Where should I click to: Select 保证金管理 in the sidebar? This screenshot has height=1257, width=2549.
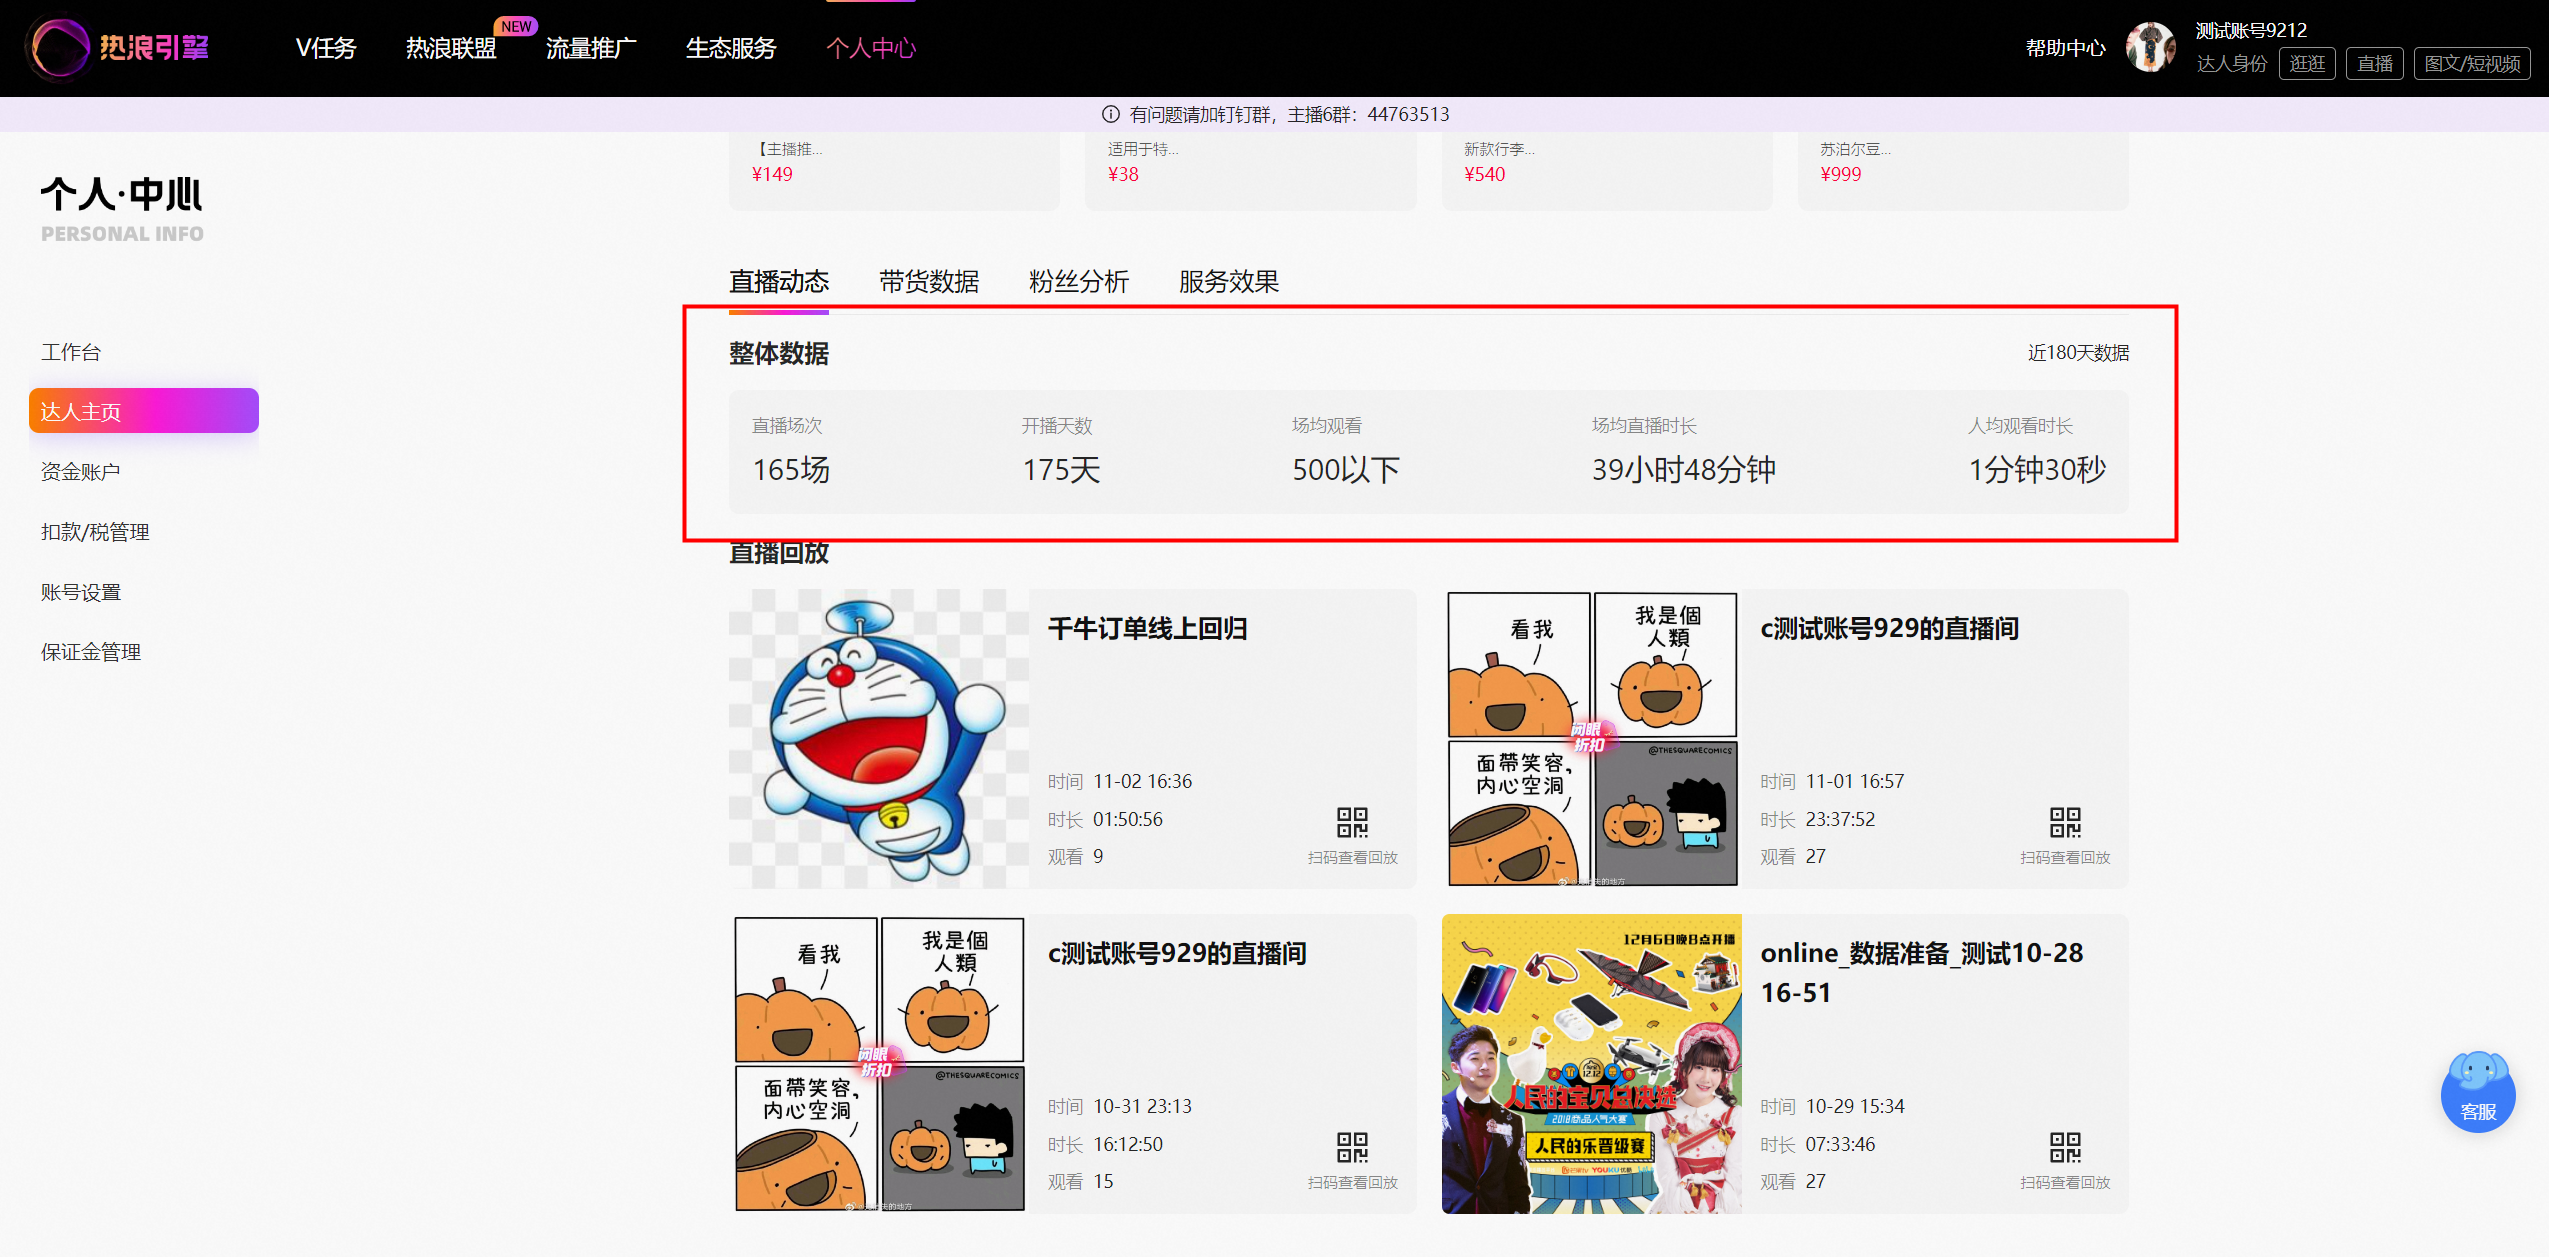tap(91, 652)
